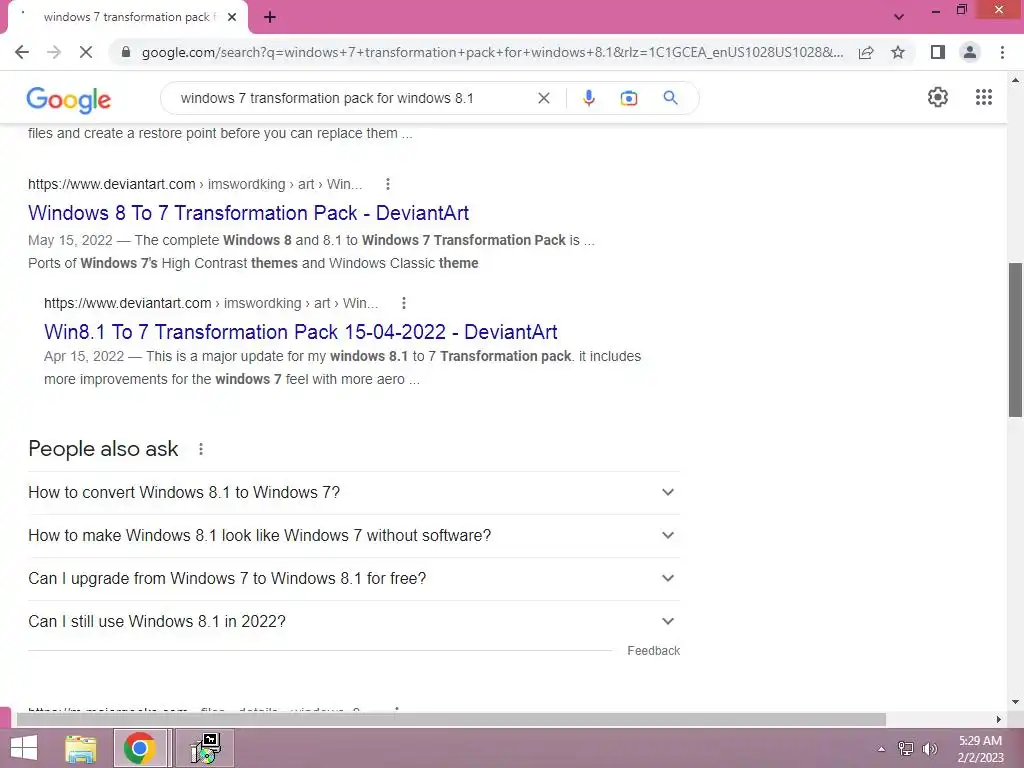The image size is (1024, 768).
Task: Open the Chrome side panel
Action: 938,52
